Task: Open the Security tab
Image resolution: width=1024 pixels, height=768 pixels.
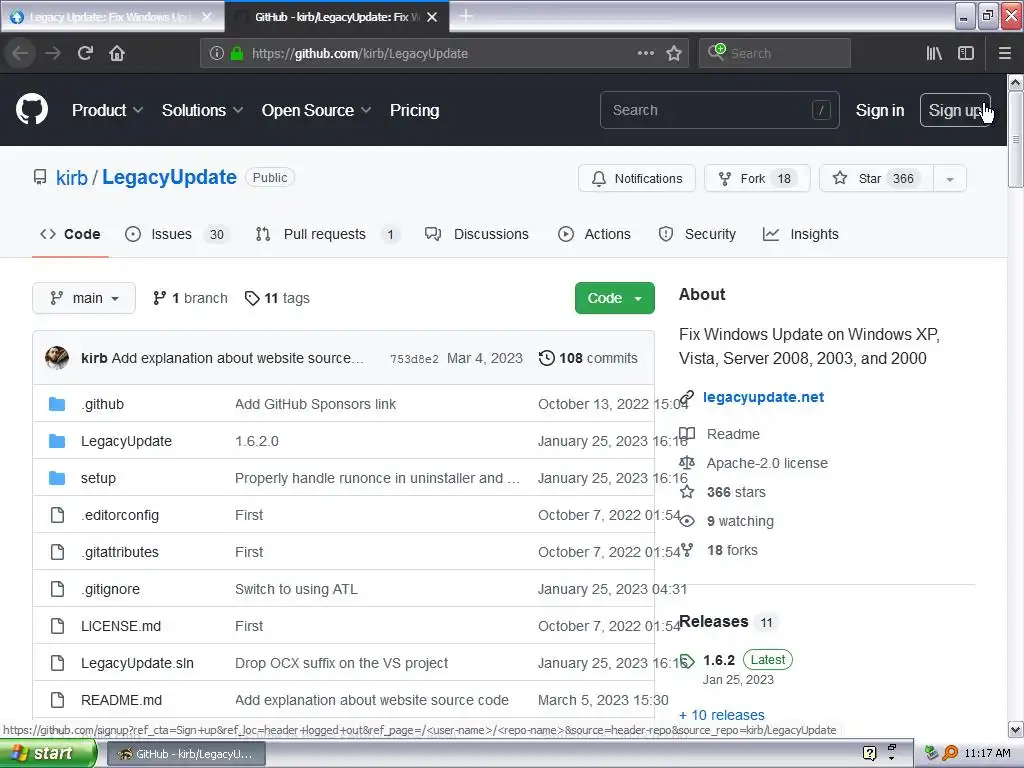Action: point(697,234)
